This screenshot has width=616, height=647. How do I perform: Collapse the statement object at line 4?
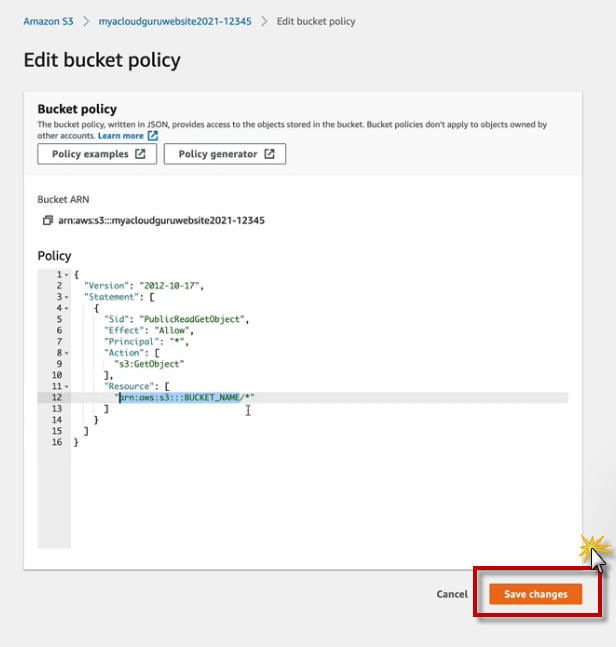pos(66,308)
